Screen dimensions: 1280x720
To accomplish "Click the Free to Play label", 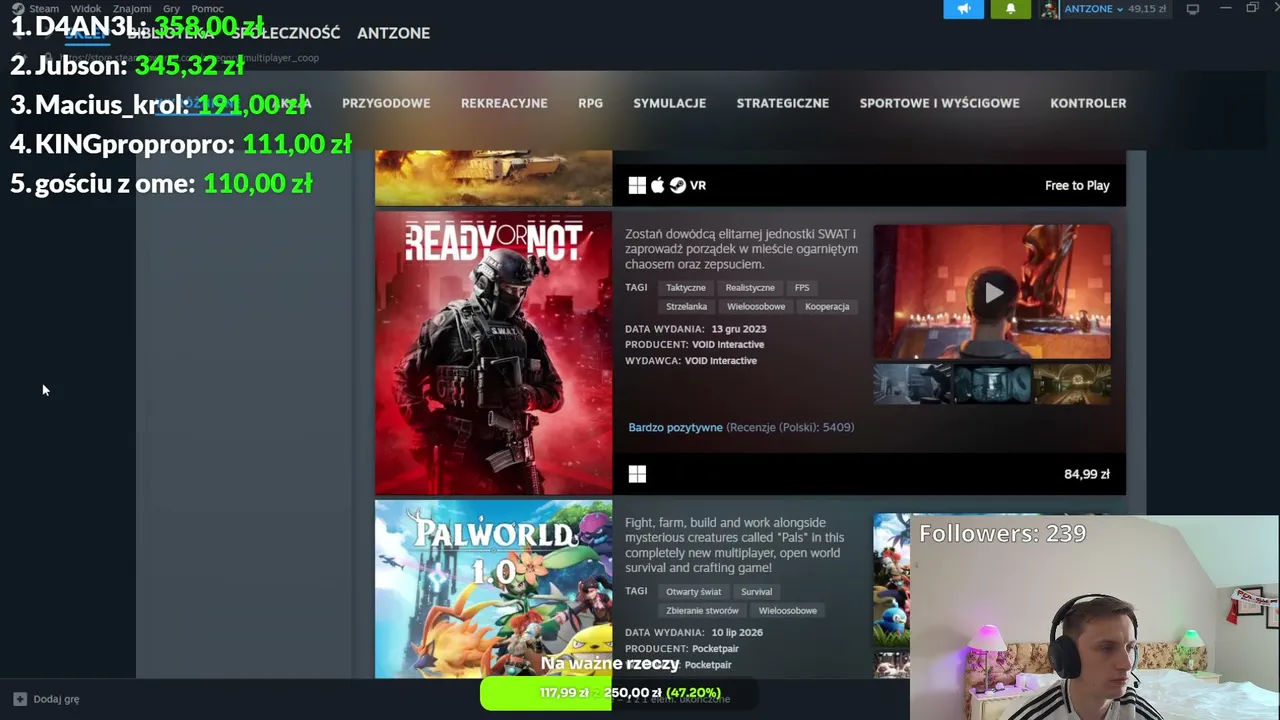I will [x=1077, y=185].
